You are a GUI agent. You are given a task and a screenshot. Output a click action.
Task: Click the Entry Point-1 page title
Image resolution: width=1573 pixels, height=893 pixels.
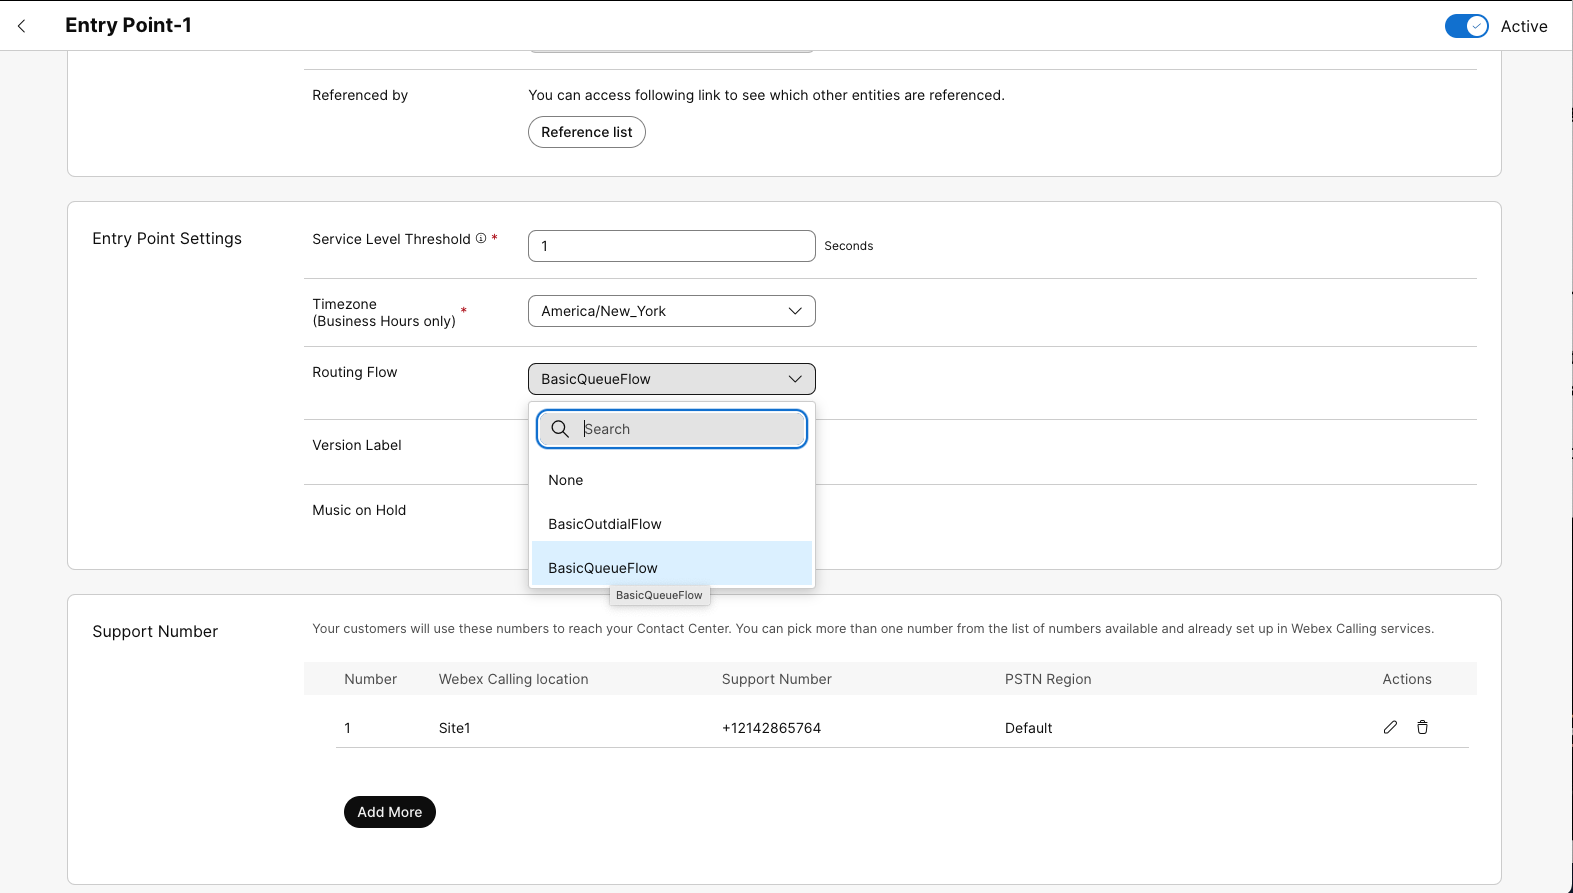click(128, 26)
